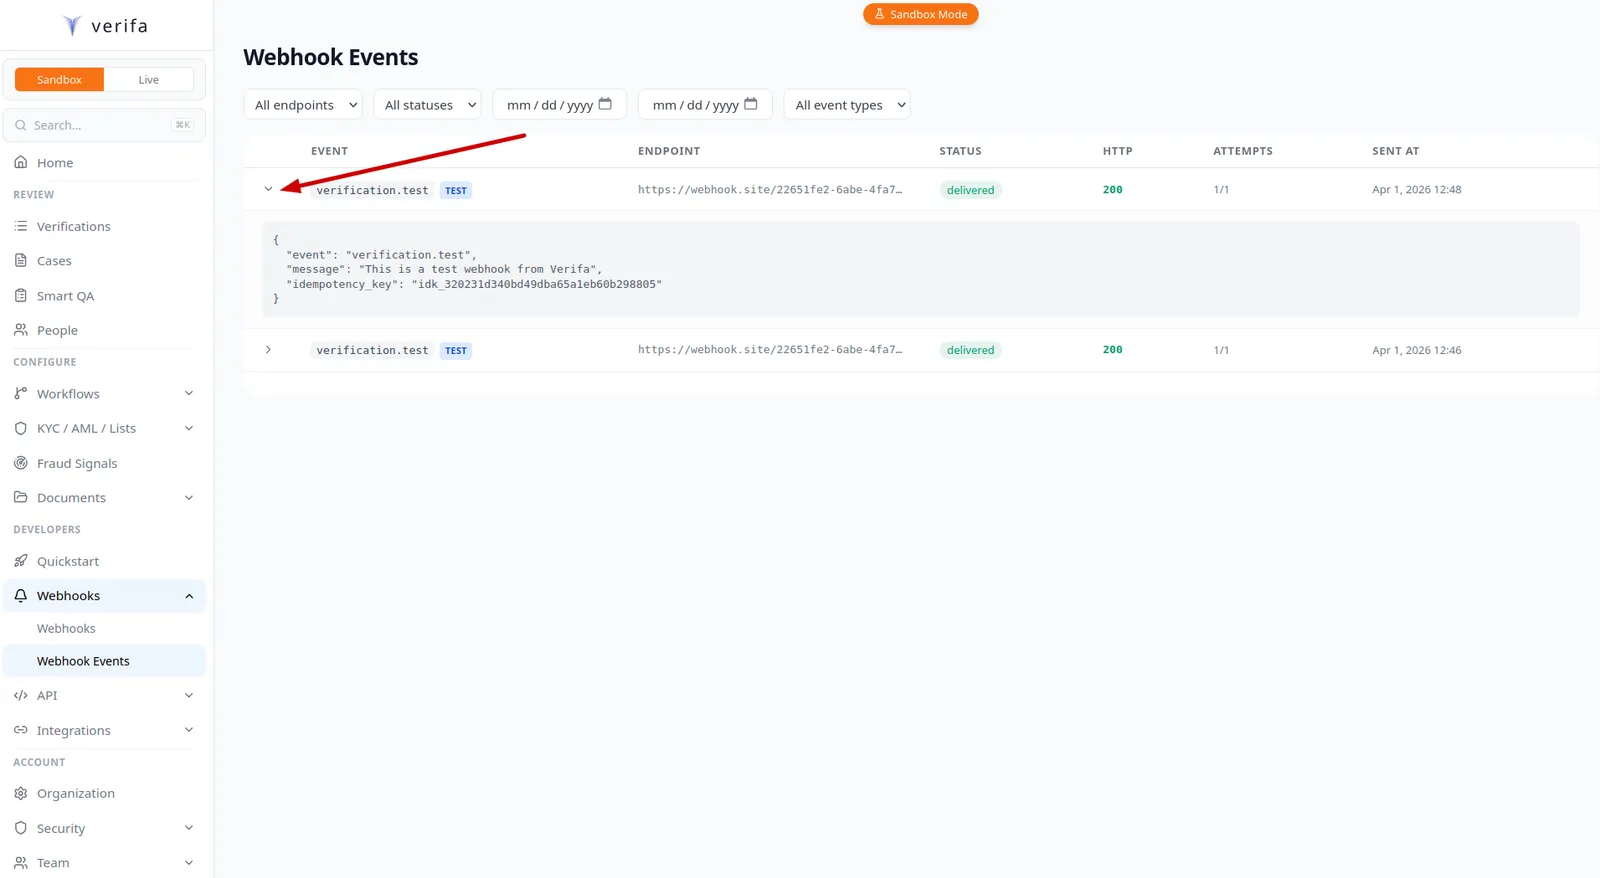Click endpoint URL in 12:48 row
This screenshot has width=1600, height=878.
pos(770,189)
